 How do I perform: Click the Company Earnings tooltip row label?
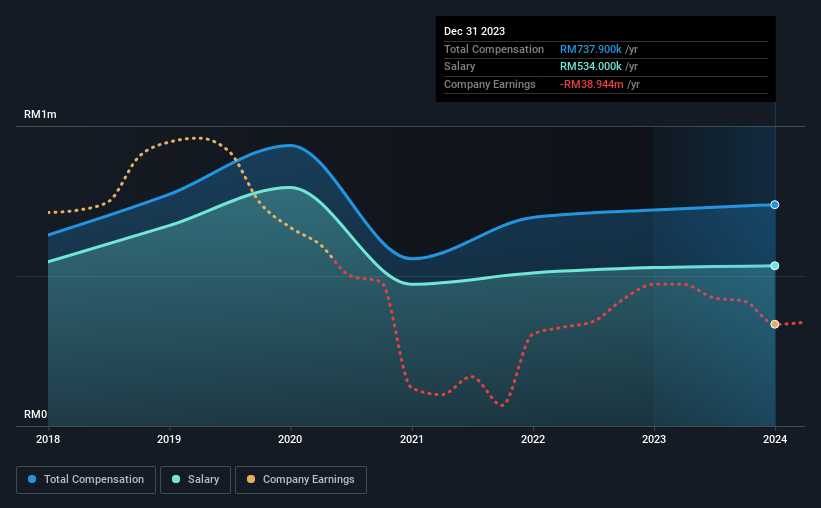tap(490, 84)
